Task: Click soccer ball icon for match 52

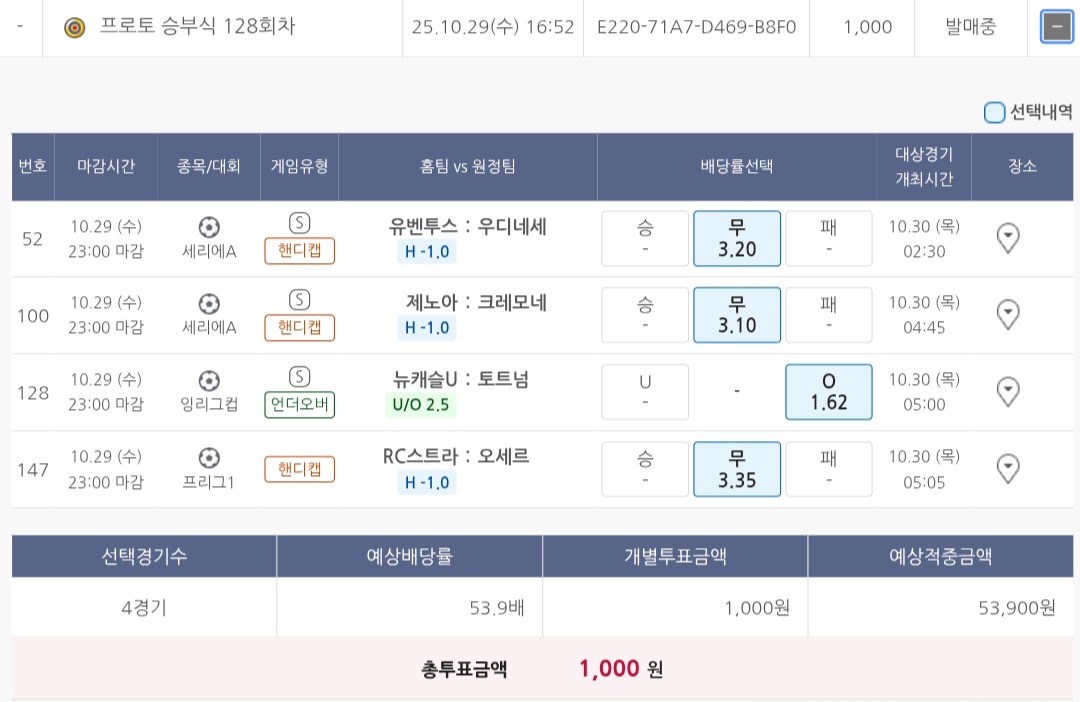Action: pyautogui.click(x=209, y=227)
